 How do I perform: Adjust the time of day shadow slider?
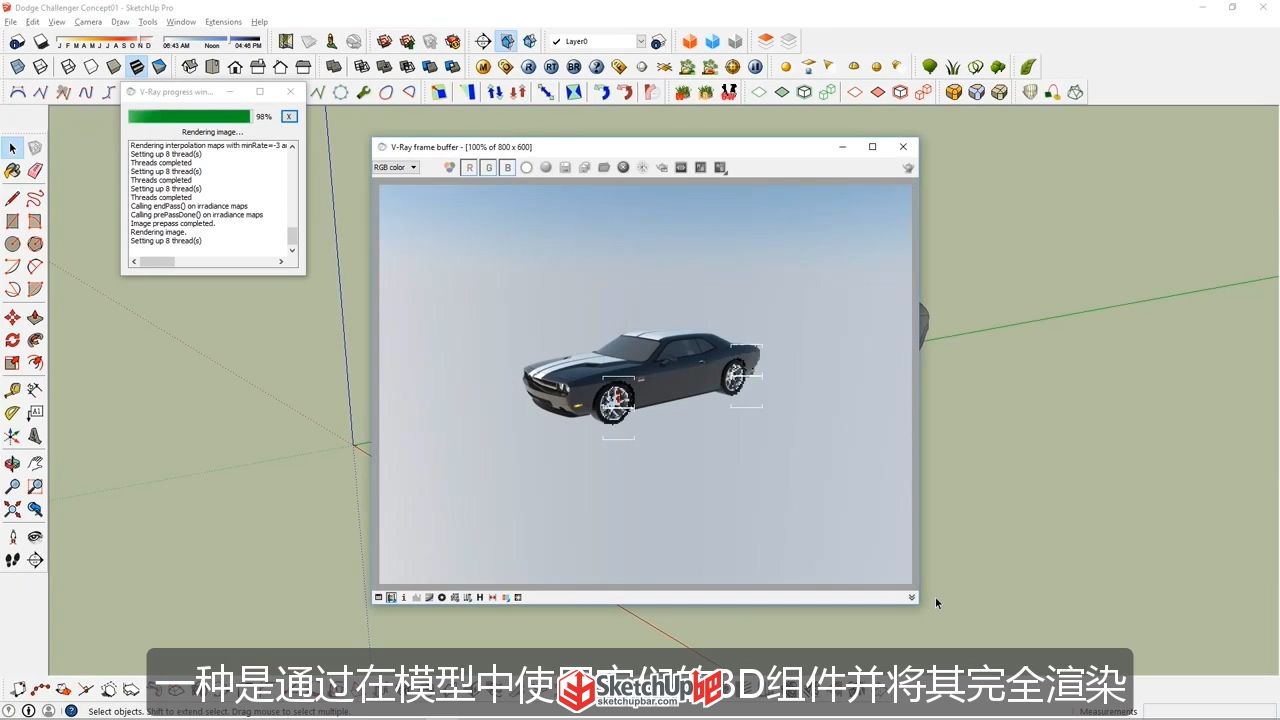(212, 42)
